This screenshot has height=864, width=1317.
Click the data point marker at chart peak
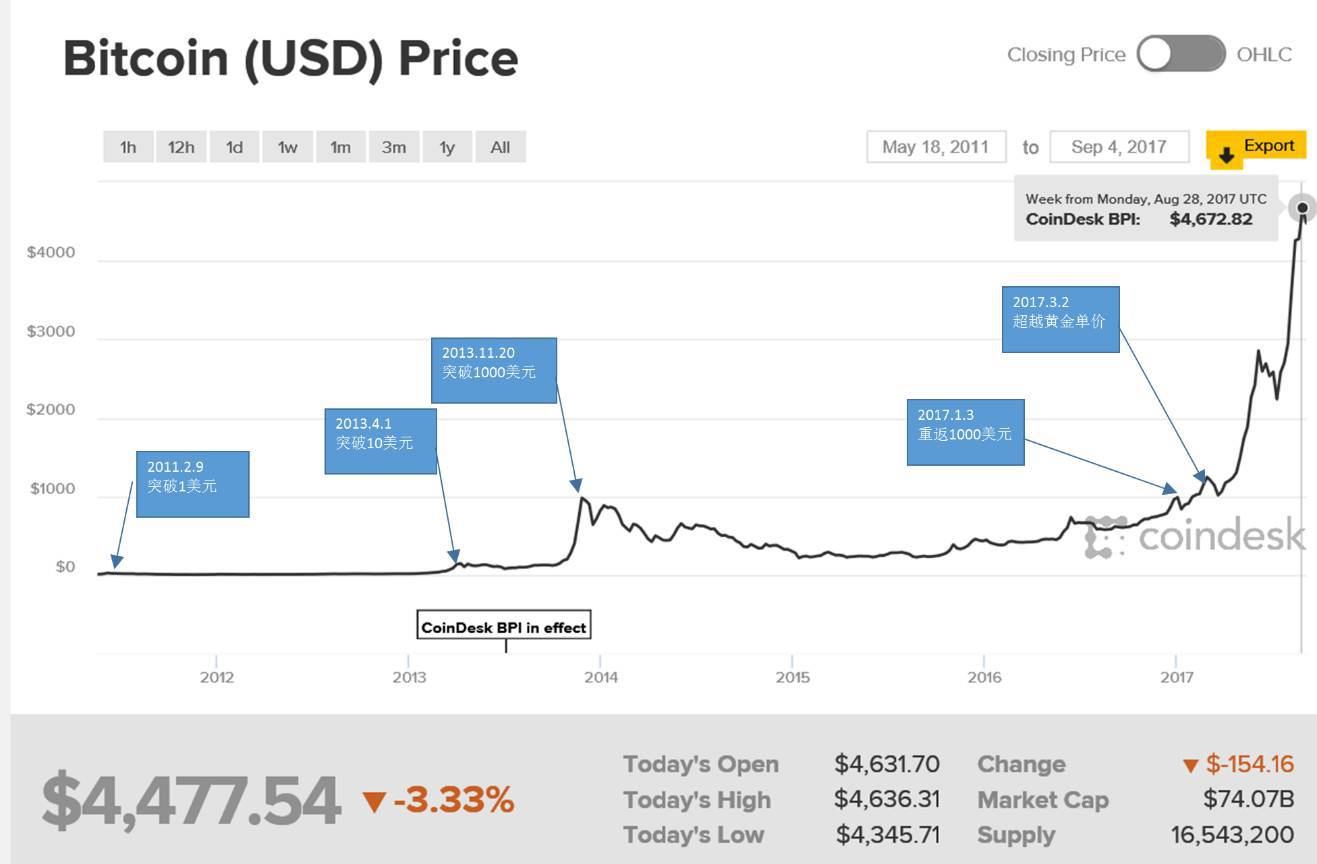tap(1302, 208)
